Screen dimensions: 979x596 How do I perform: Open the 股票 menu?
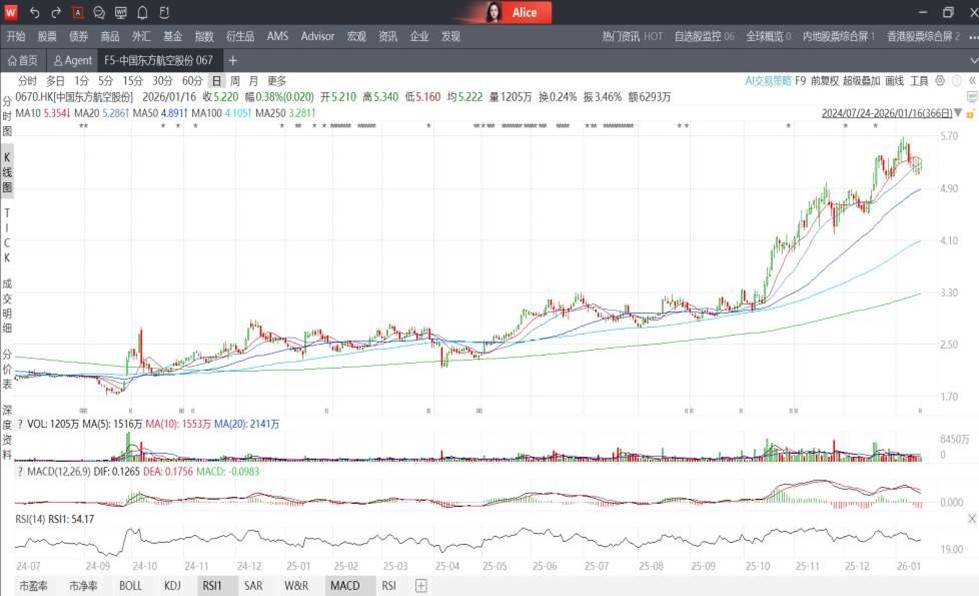pyautogui.click(x=47, y=36)
